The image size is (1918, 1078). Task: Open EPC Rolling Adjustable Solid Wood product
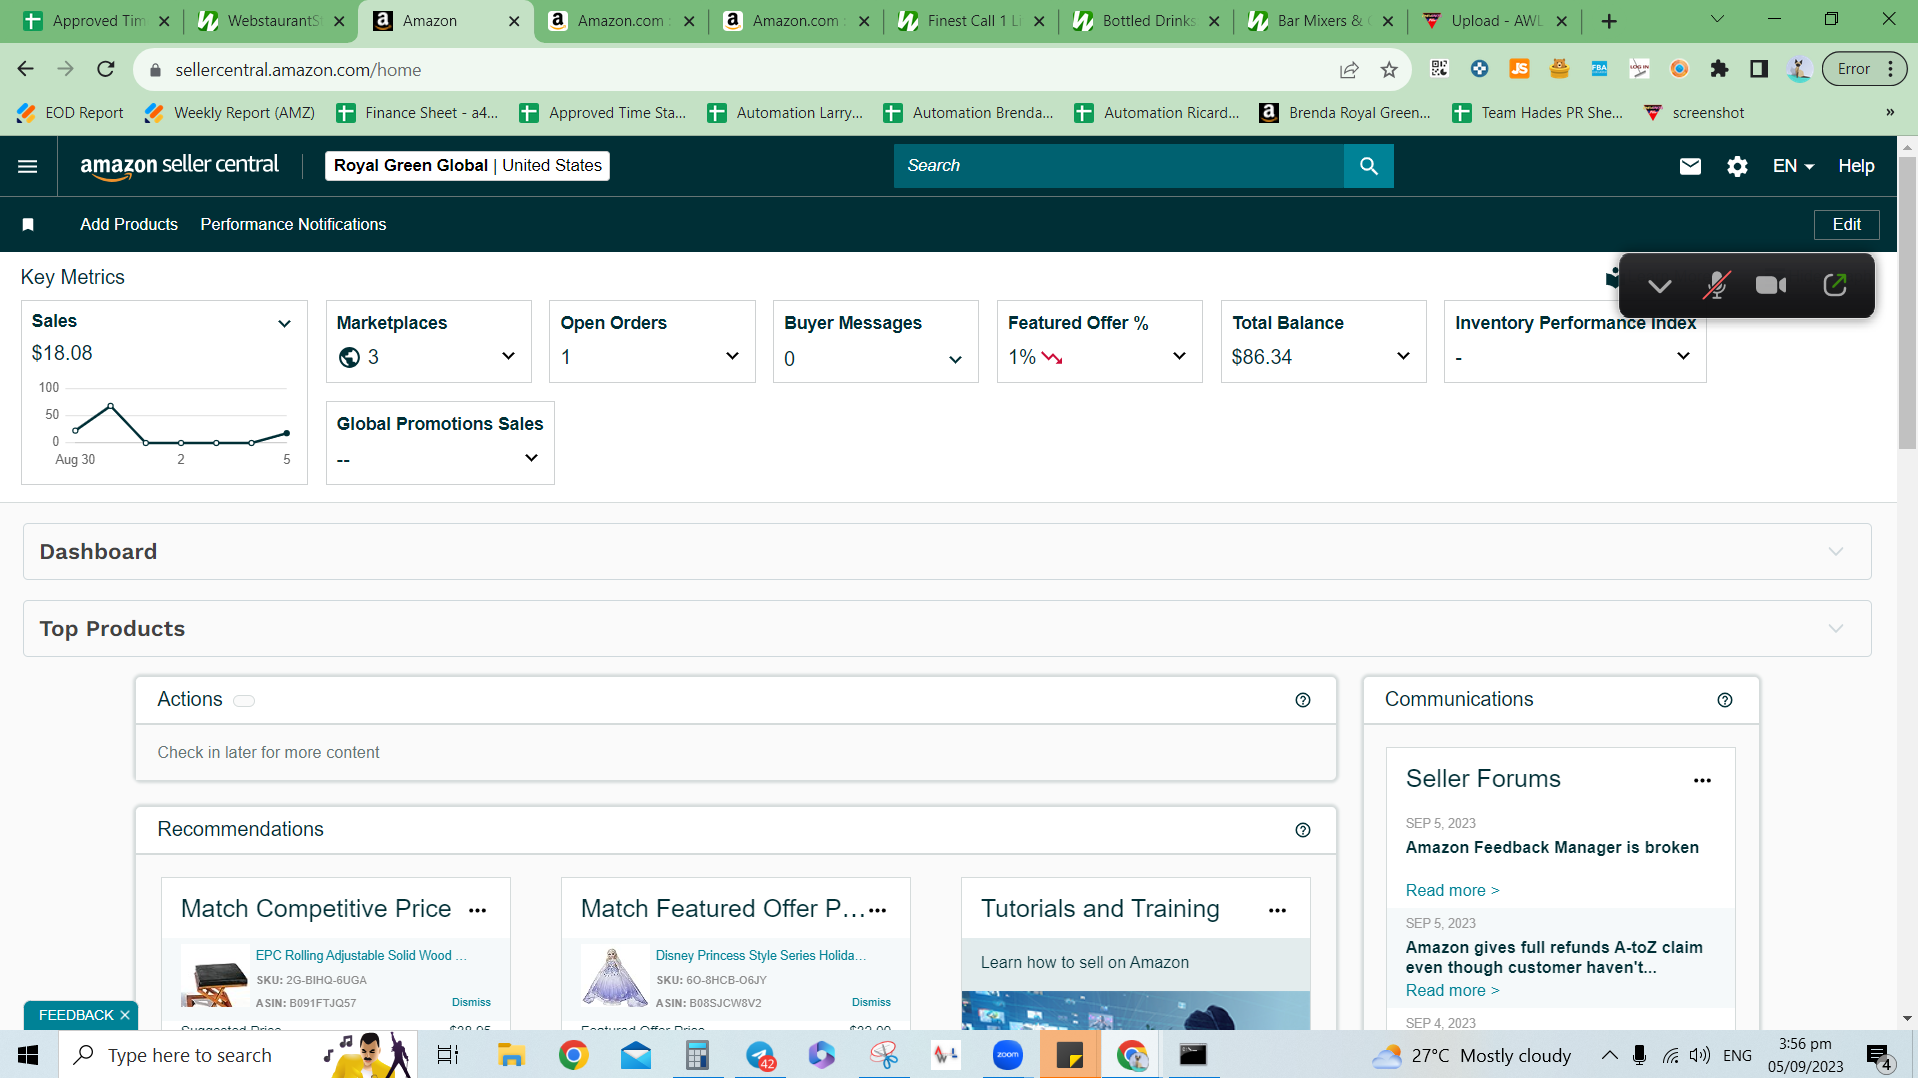361,956
